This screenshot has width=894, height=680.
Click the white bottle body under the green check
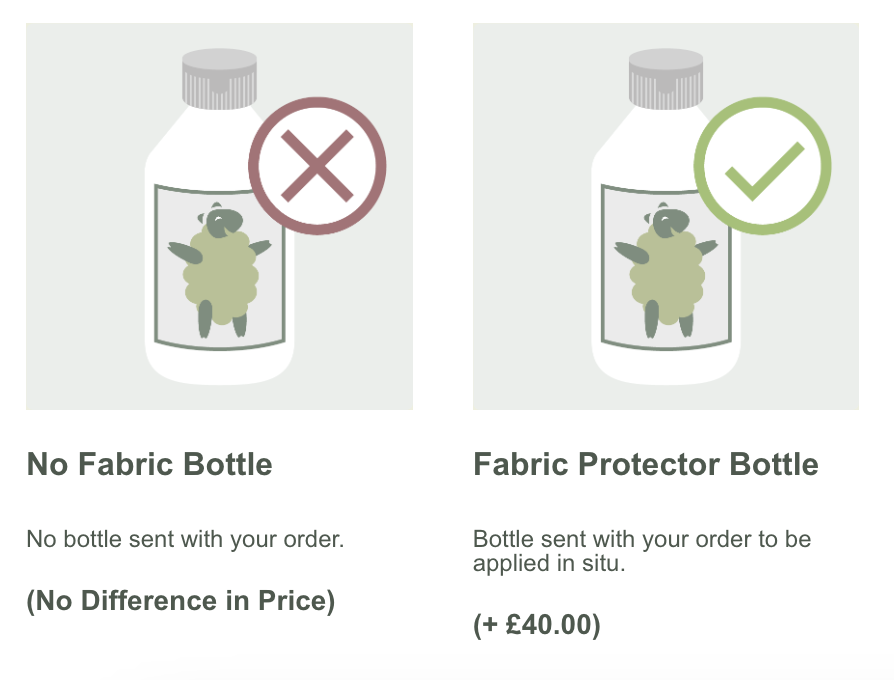click(x=667, y=365)
